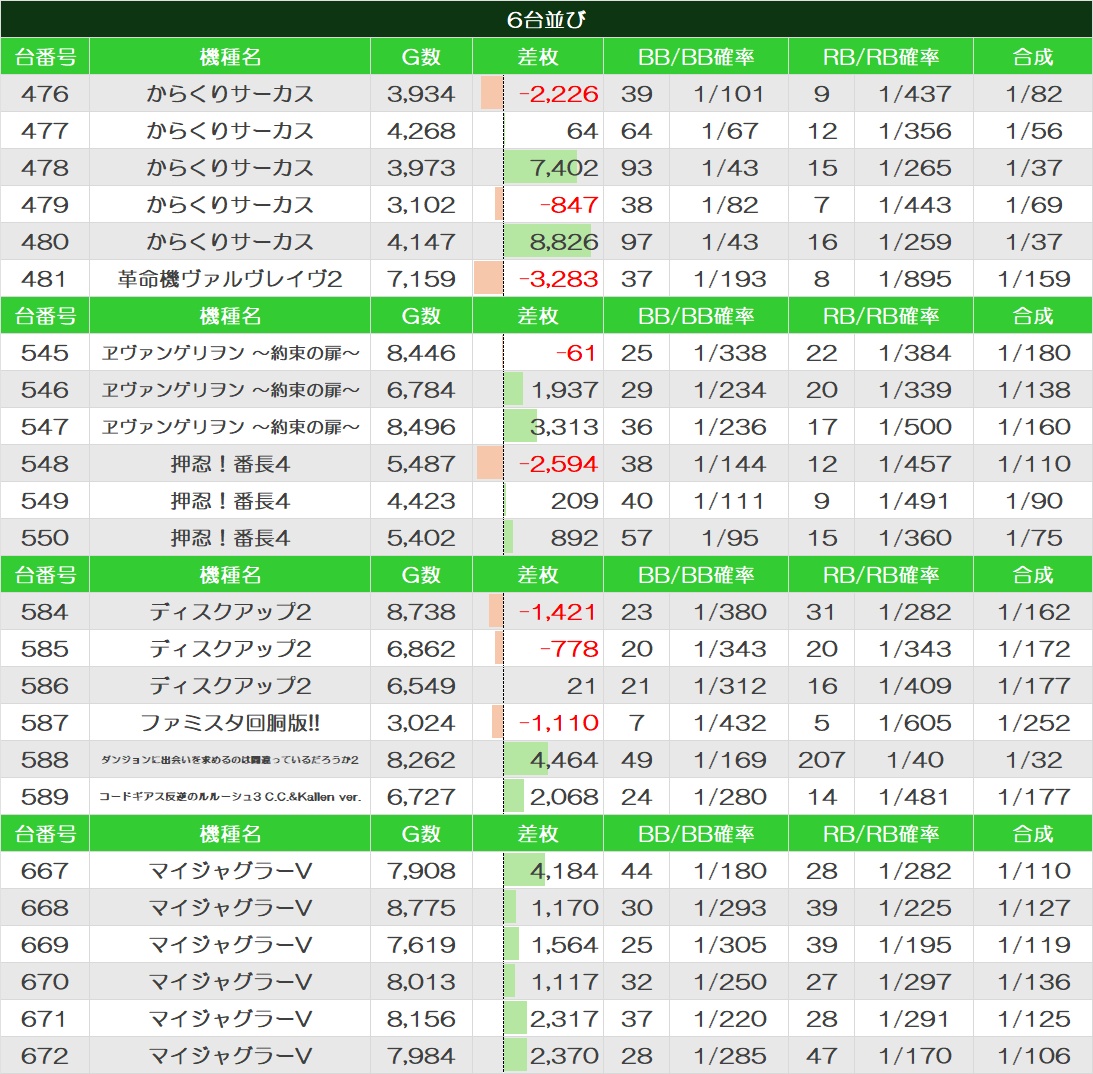
Task: Click the 差枚 value -2,226
Action: 558,93
